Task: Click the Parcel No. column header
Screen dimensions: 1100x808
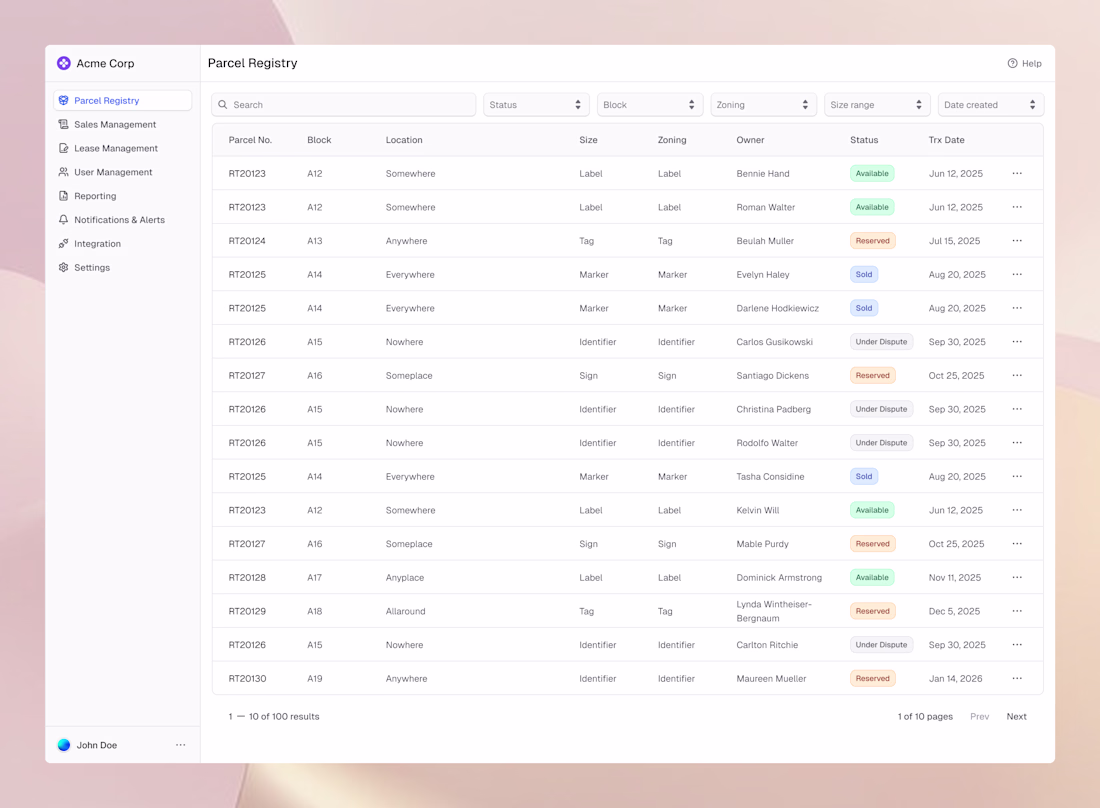Action: coord(250,140)
